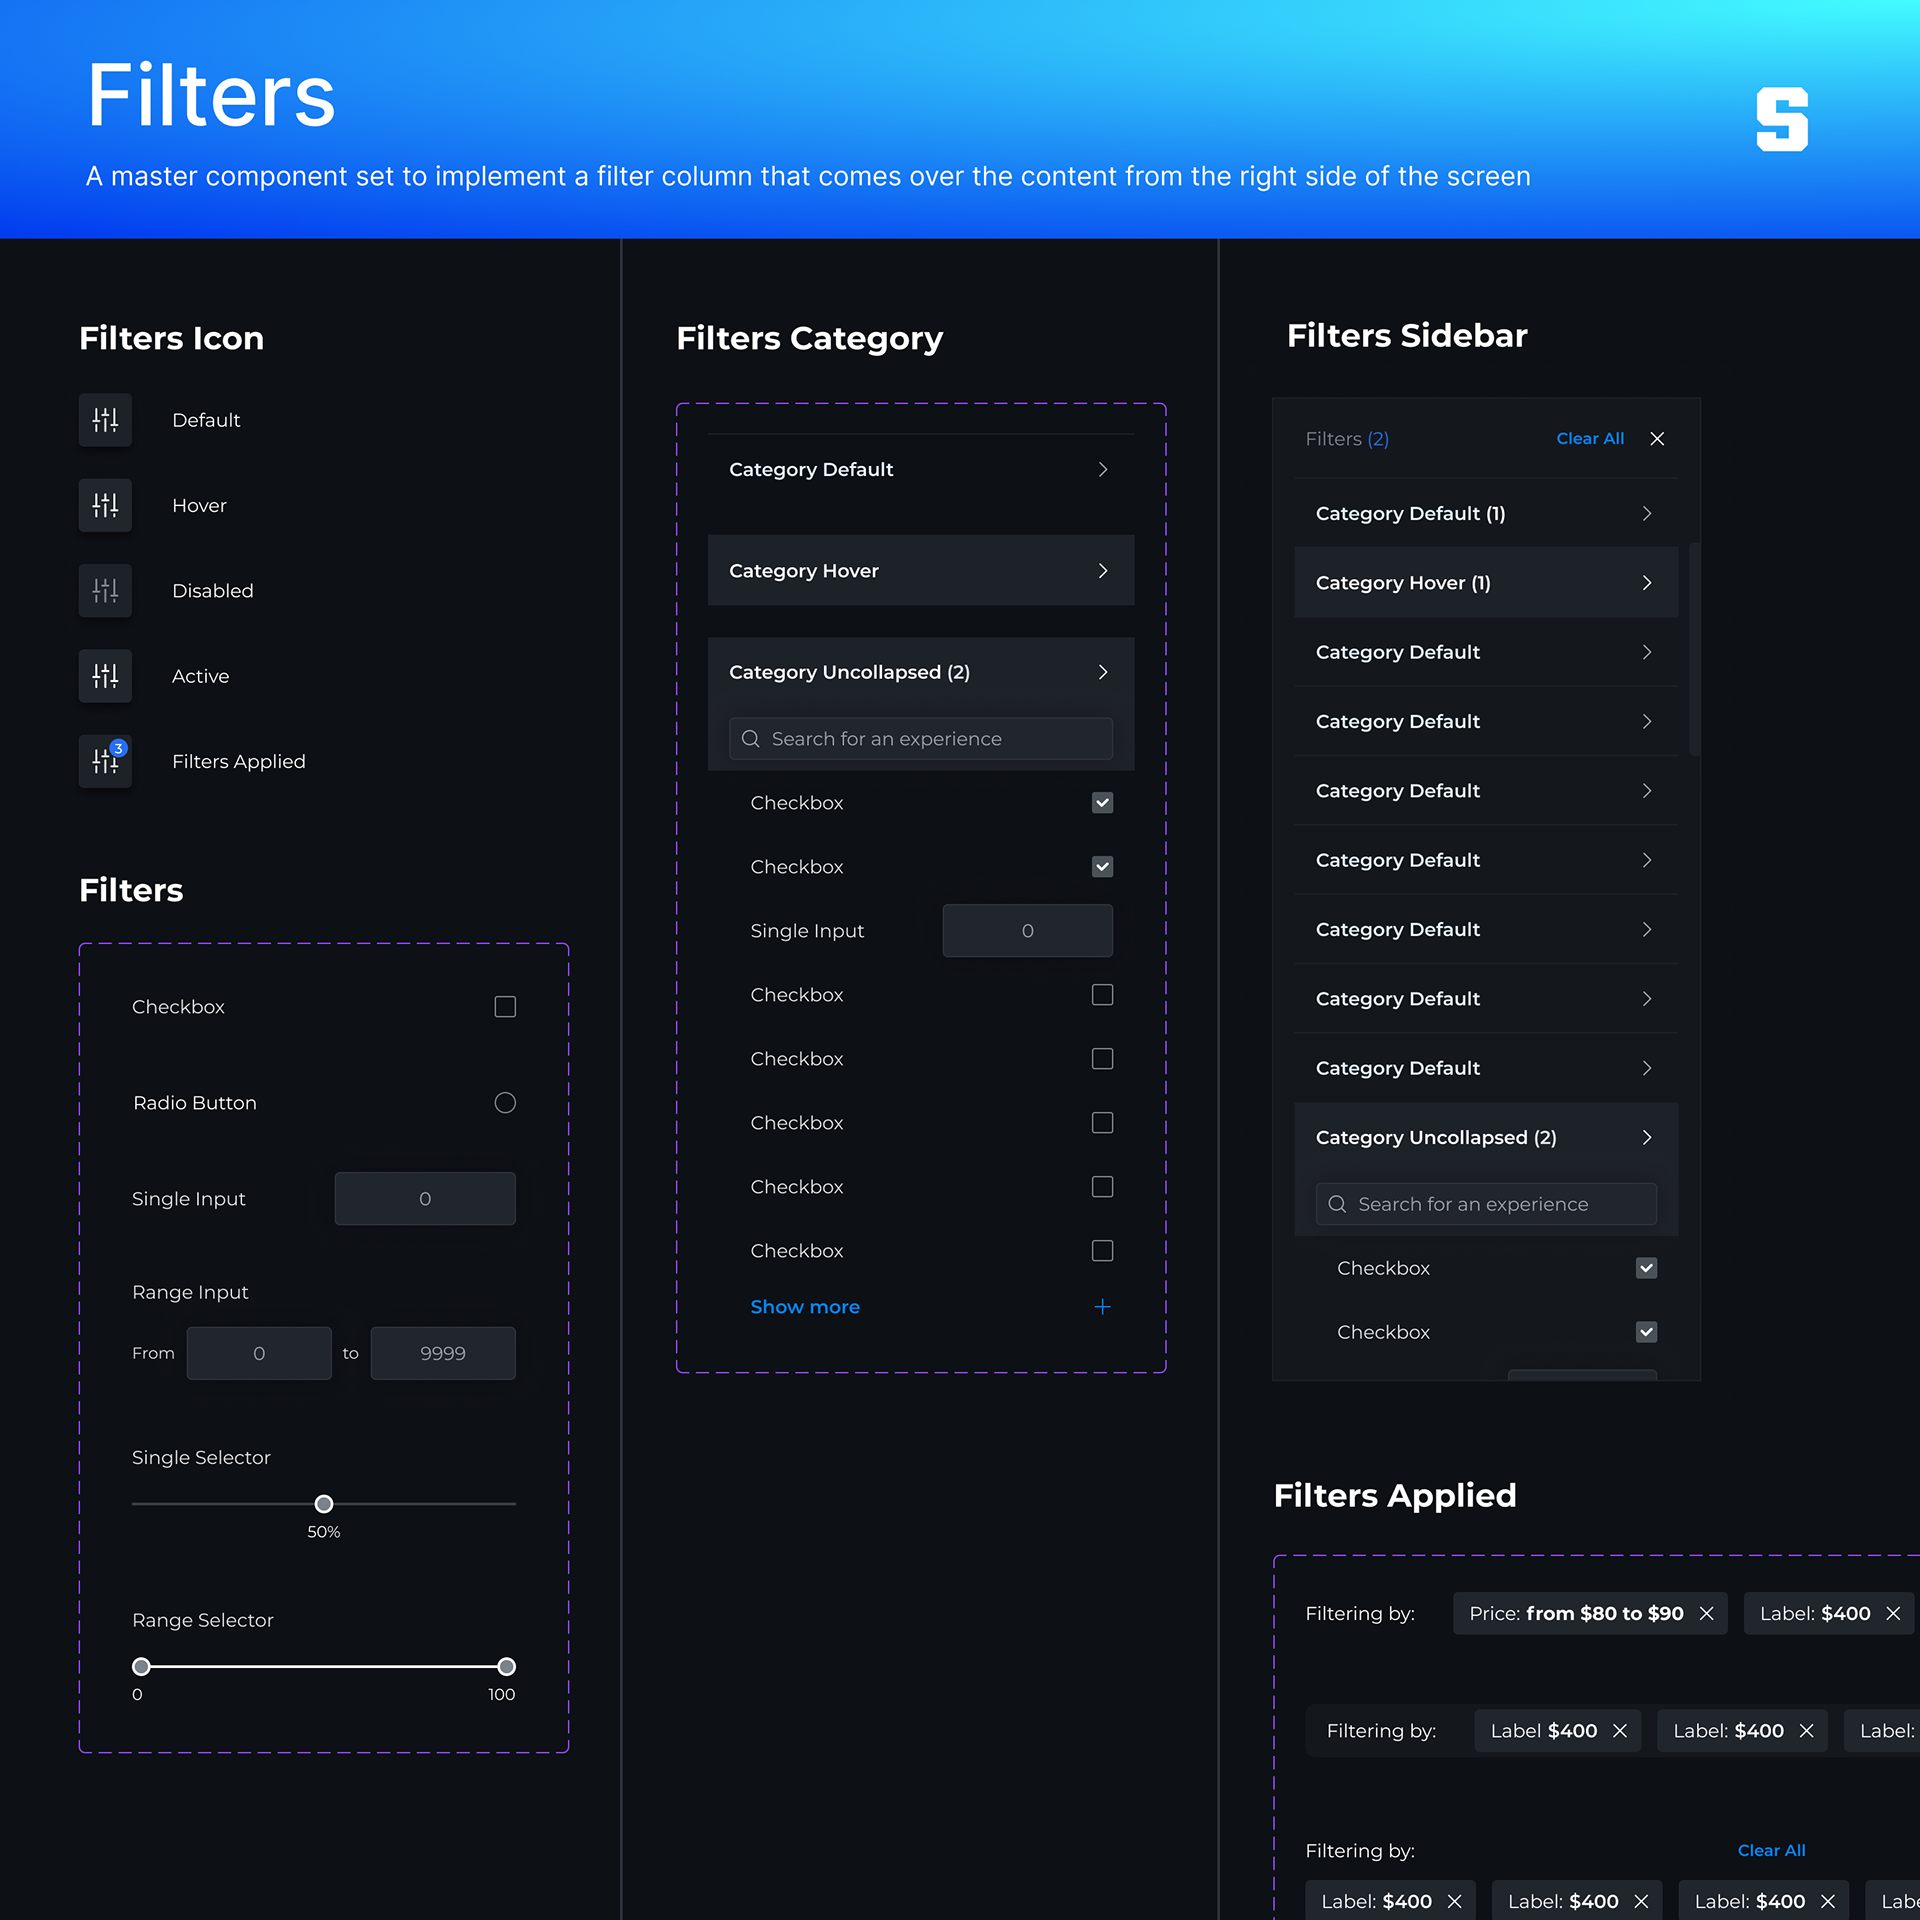Uncheck the first checked Checkbox in Filters Category

point(1102,803)
